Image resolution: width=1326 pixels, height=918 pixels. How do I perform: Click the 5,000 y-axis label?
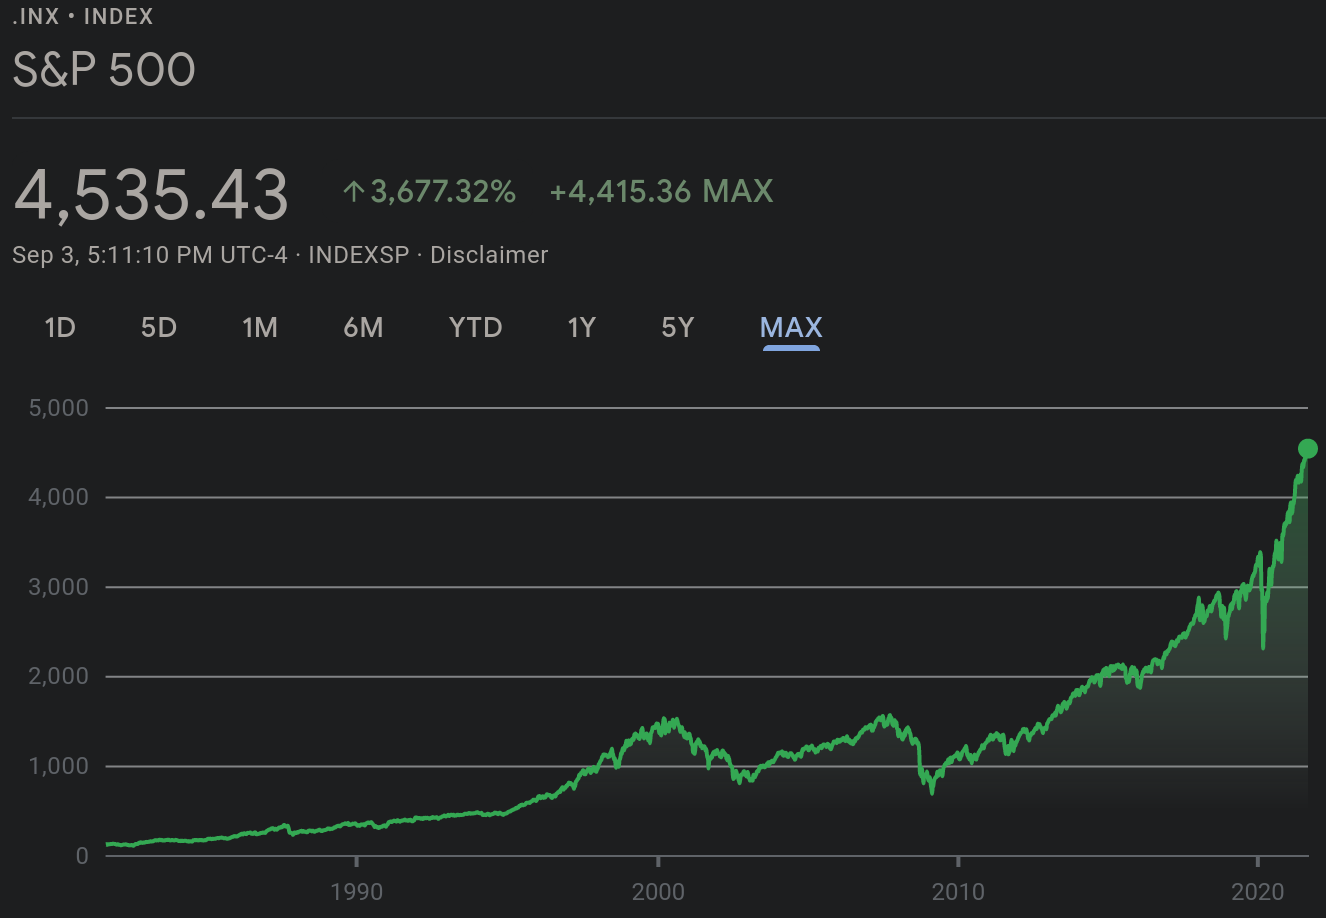click(x=60, y=408)
